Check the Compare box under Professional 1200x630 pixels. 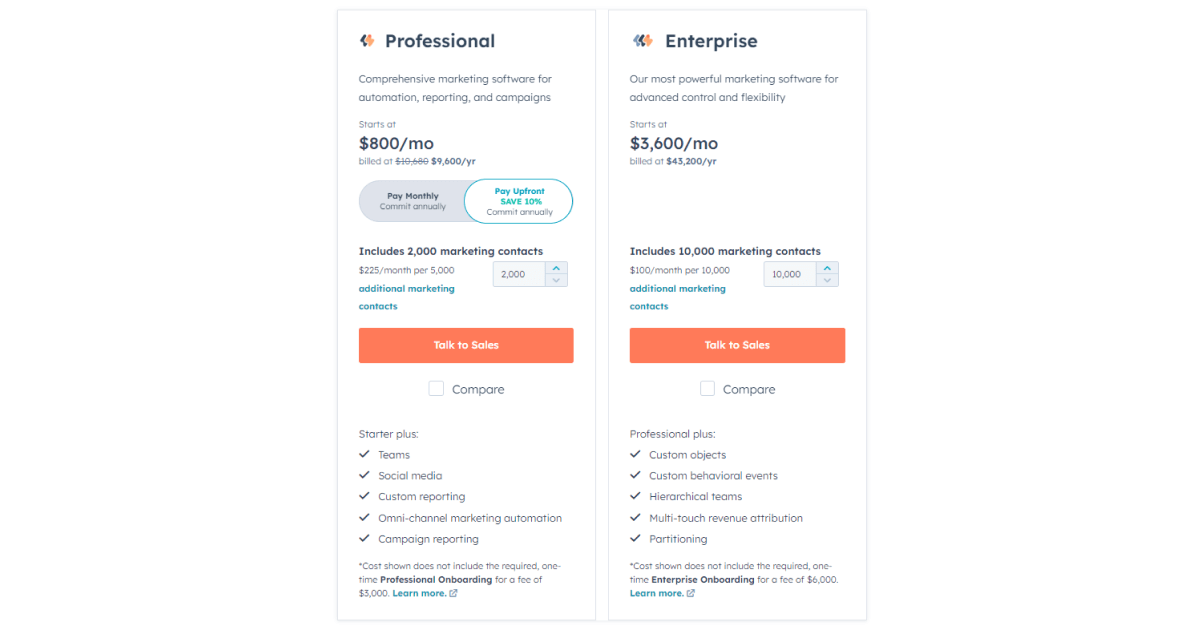click(437, 389)
